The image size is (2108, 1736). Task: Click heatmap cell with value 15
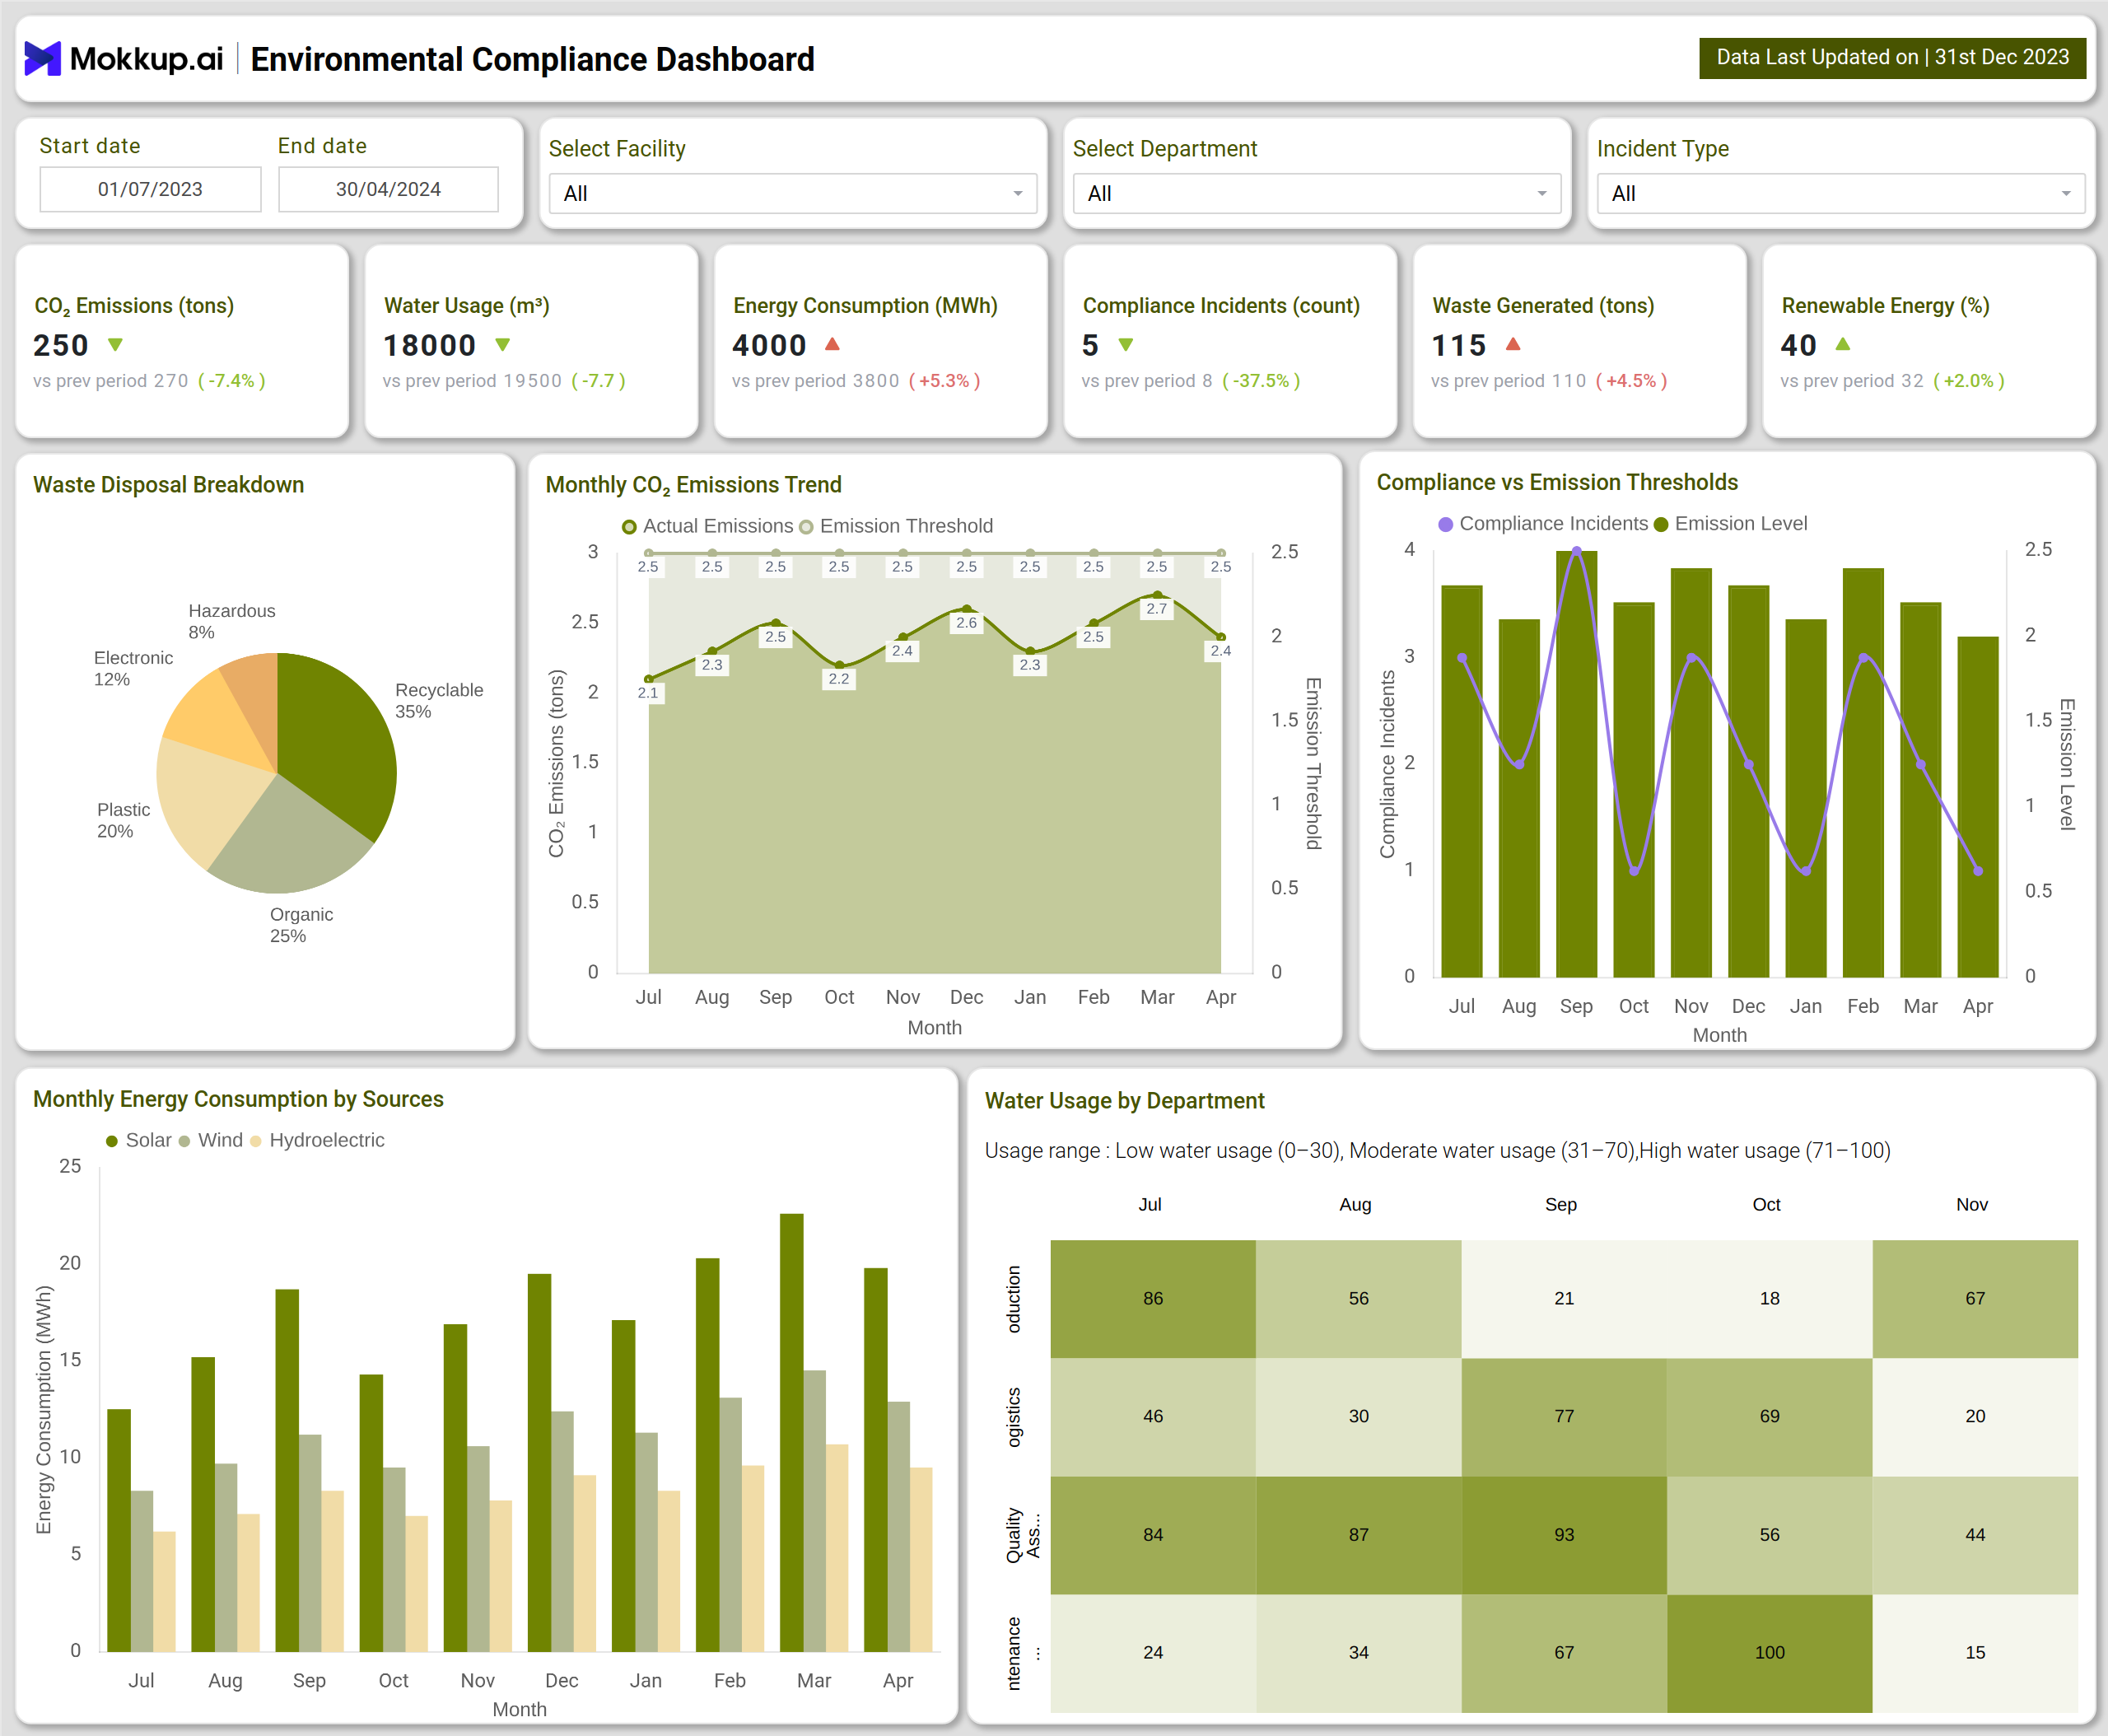(x=1975, y=1653)
